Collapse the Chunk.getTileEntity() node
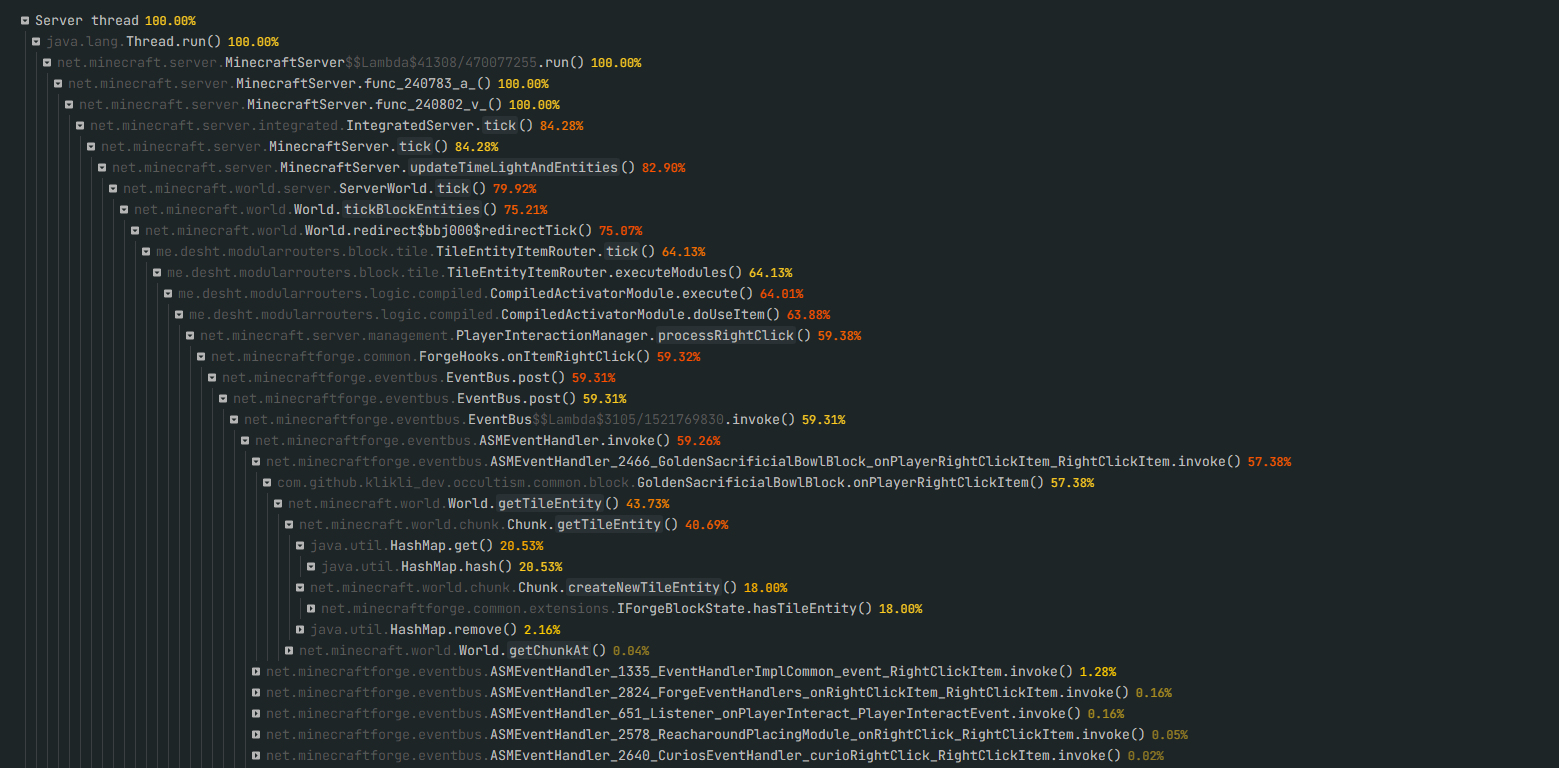The width and height of the screenshot is (1559, 768). (289, 524)
